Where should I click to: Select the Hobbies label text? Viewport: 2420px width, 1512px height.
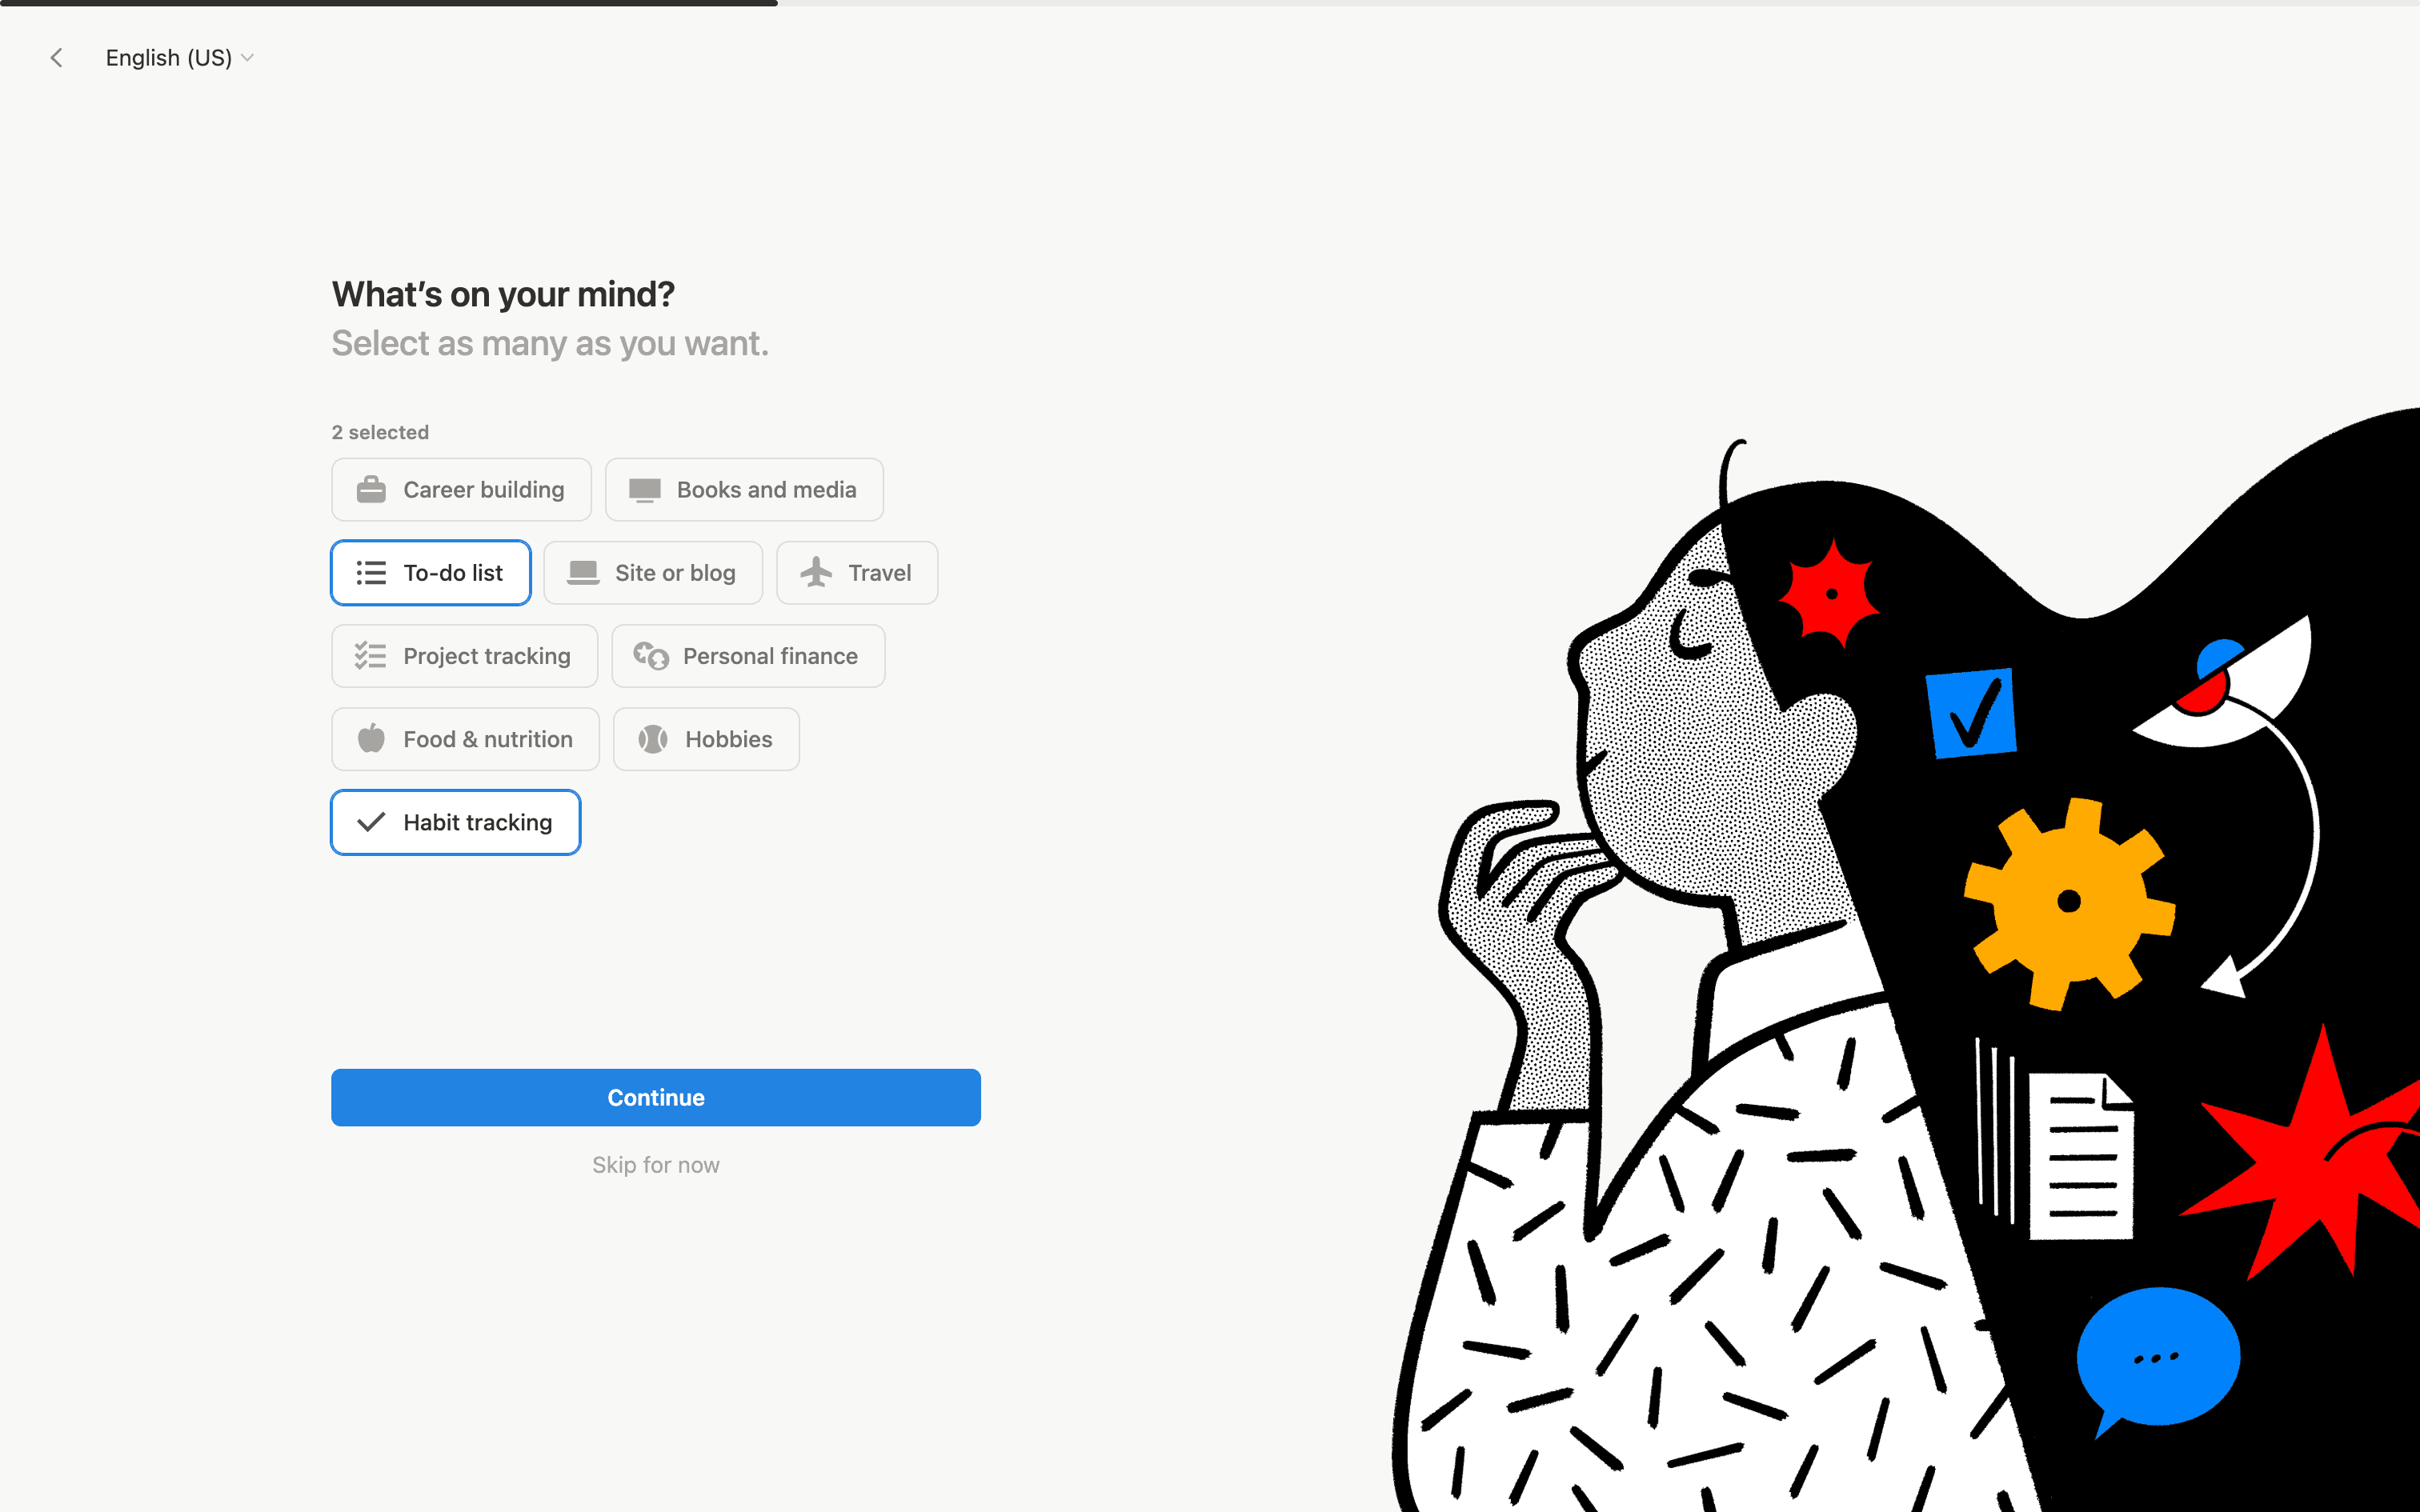pyautogui.click(x=729, y=739)
